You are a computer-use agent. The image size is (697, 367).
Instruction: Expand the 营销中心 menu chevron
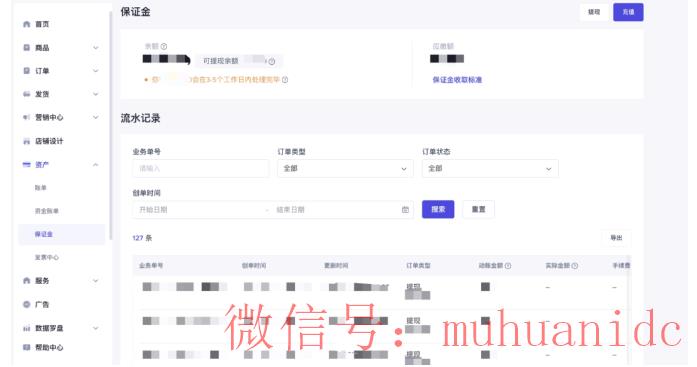tap(96, 117)
